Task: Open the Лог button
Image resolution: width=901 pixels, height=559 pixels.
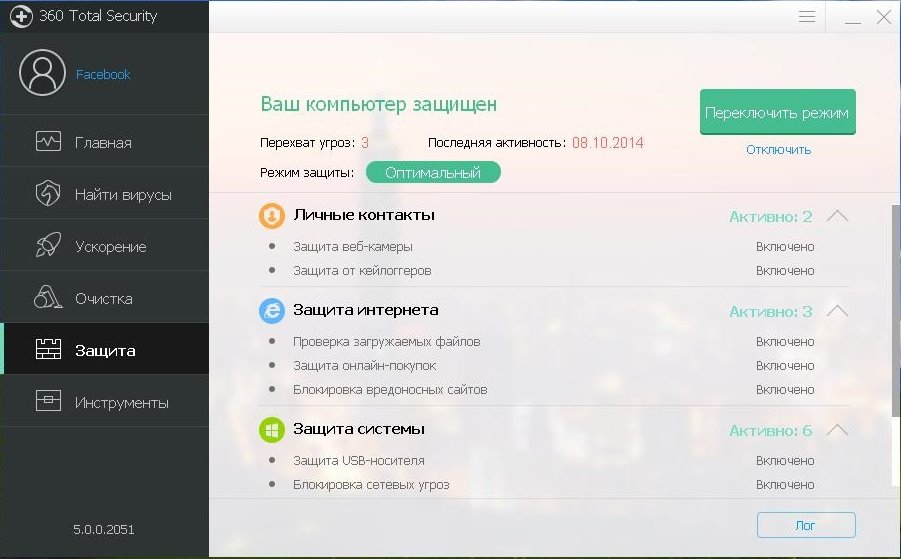Action: point(806,525)
